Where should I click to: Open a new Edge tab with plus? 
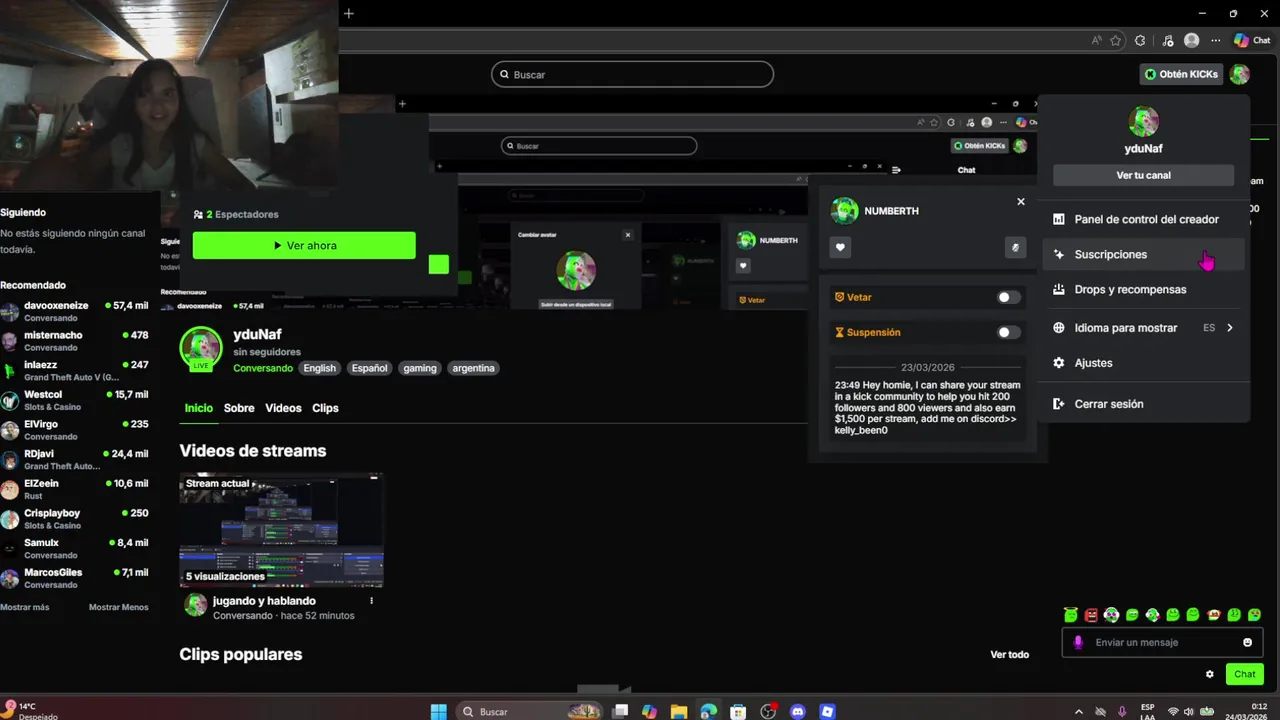(349, 14)
